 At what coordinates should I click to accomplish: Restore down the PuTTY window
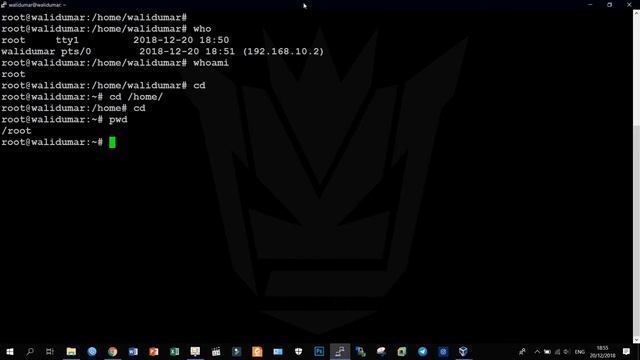click(609, 5)
